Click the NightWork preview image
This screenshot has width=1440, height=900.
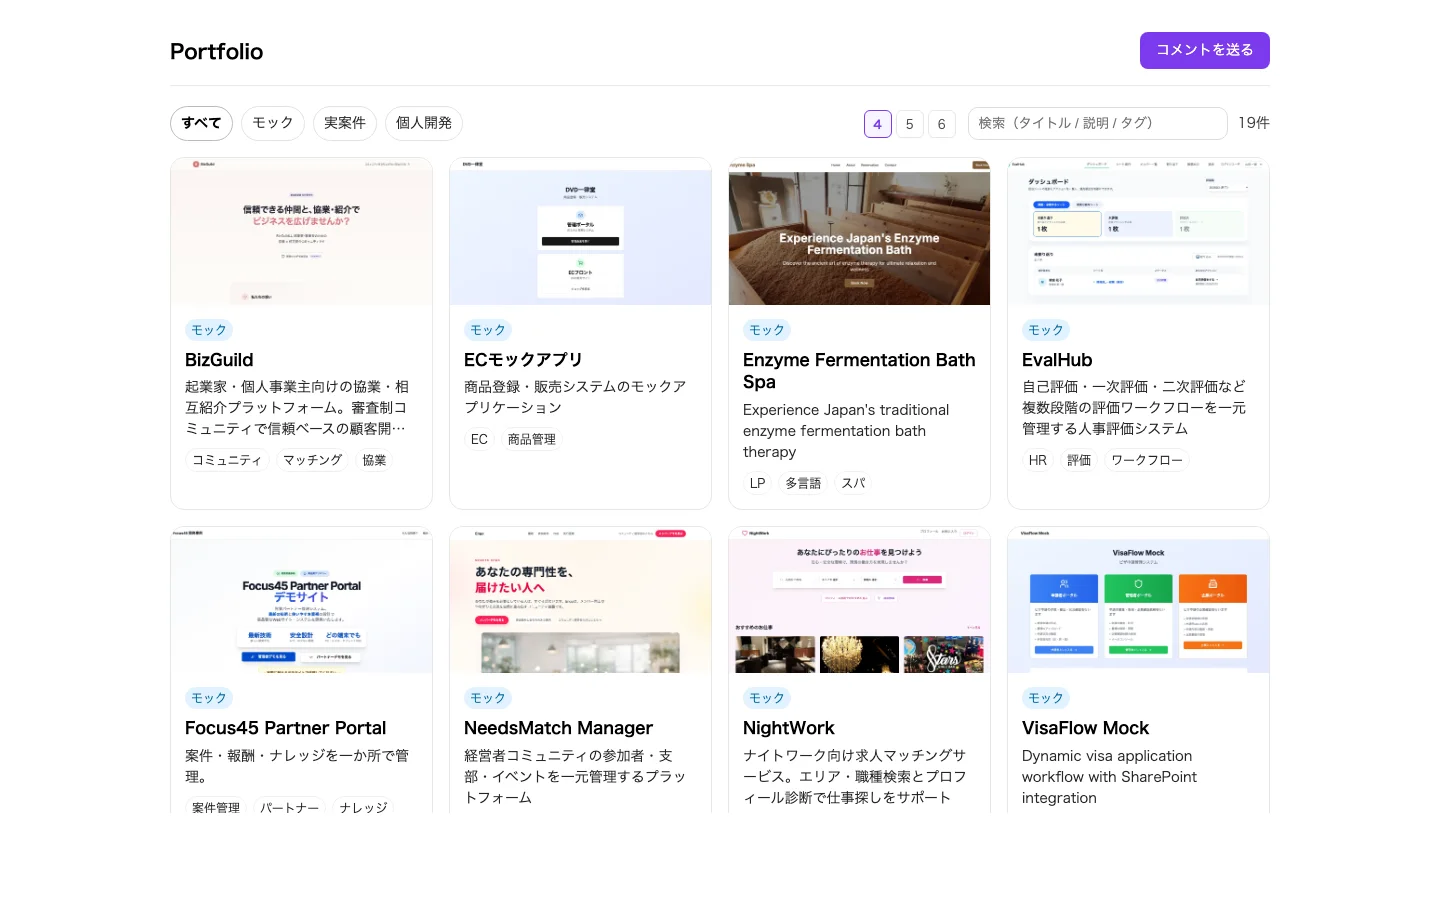(858, 600)
